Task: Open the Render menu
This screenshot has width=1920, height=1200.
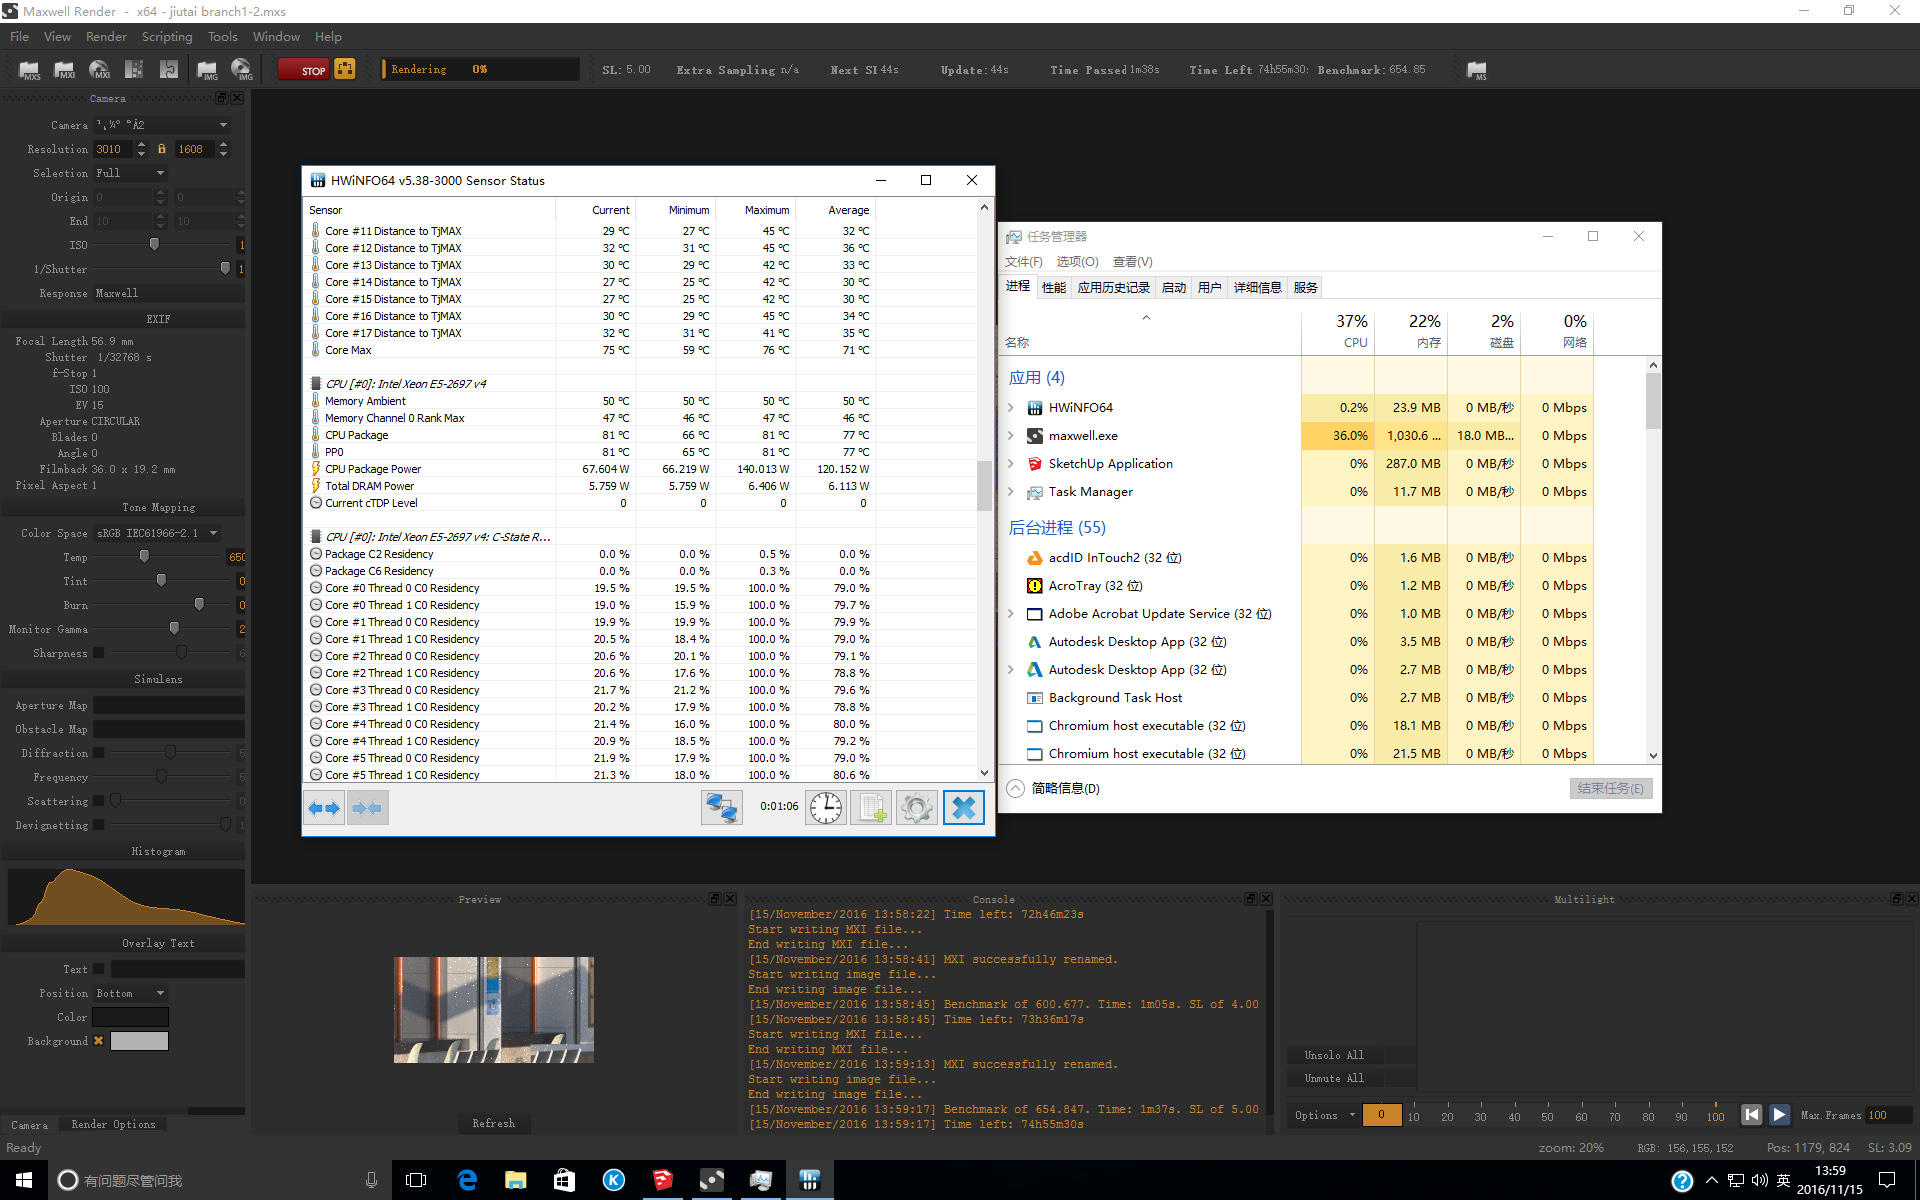Action: [106, 37]
